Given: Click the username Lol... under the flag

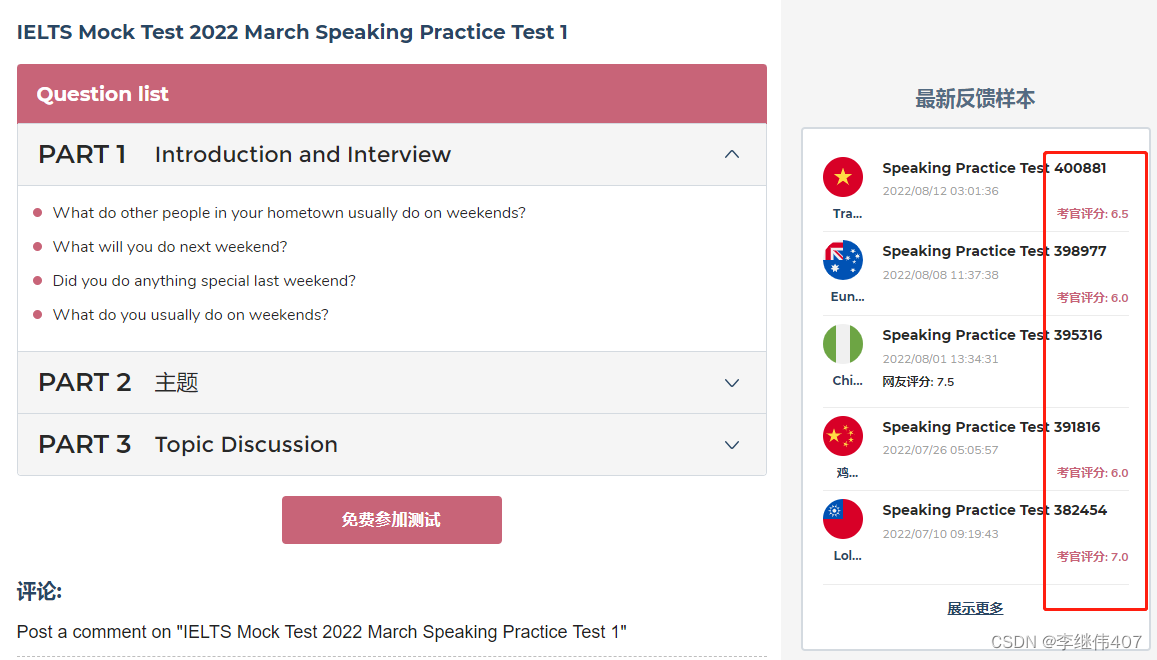Looking at the screenshot, I should (x=847, y=556).
